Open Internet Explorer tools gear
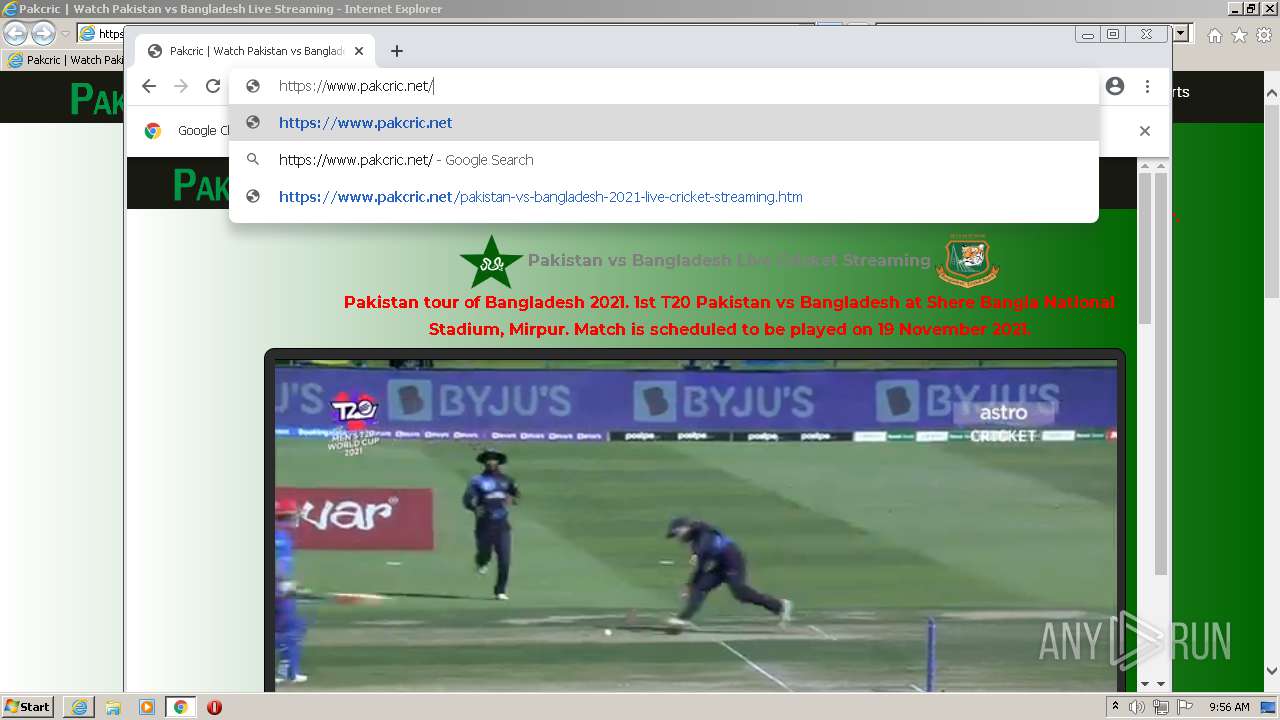This screenshot has width=1280, height=720. click(1264, 35)
